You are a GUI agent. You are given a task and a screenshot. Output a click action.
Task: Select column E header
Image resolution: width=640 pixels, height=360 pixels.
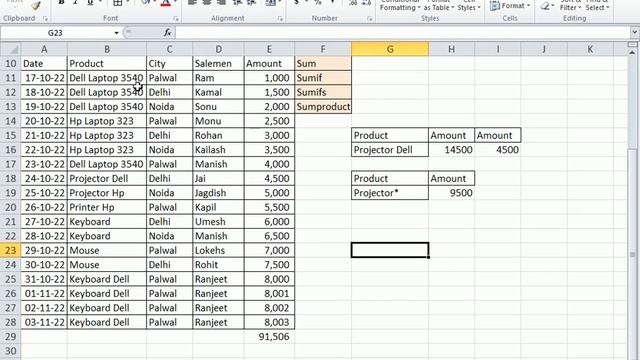click(x=269, y=49)
